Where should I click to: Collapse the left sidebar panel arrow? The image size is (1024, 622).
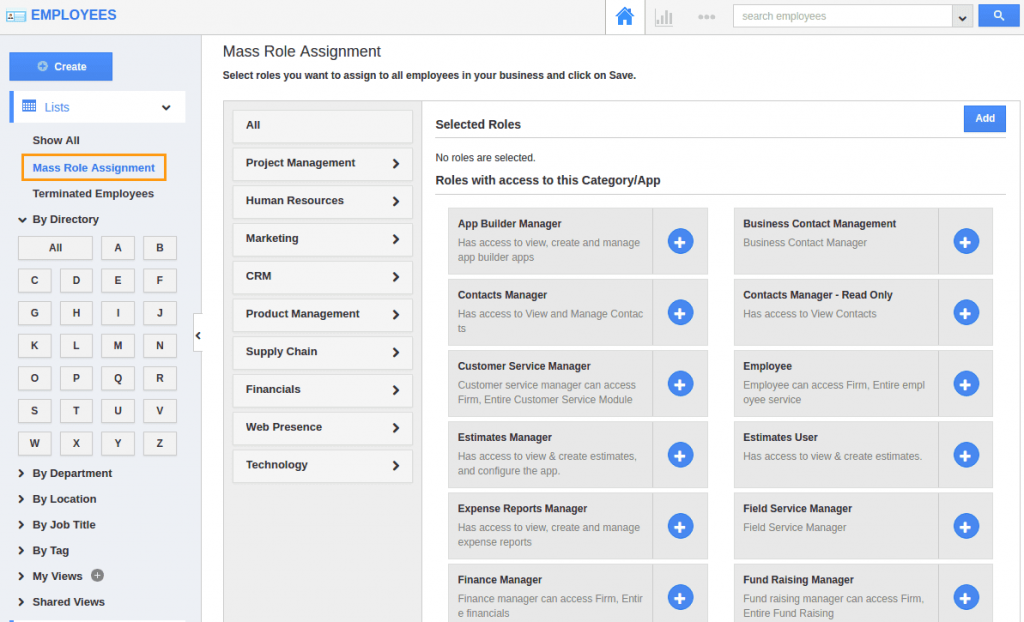(198, 336)
